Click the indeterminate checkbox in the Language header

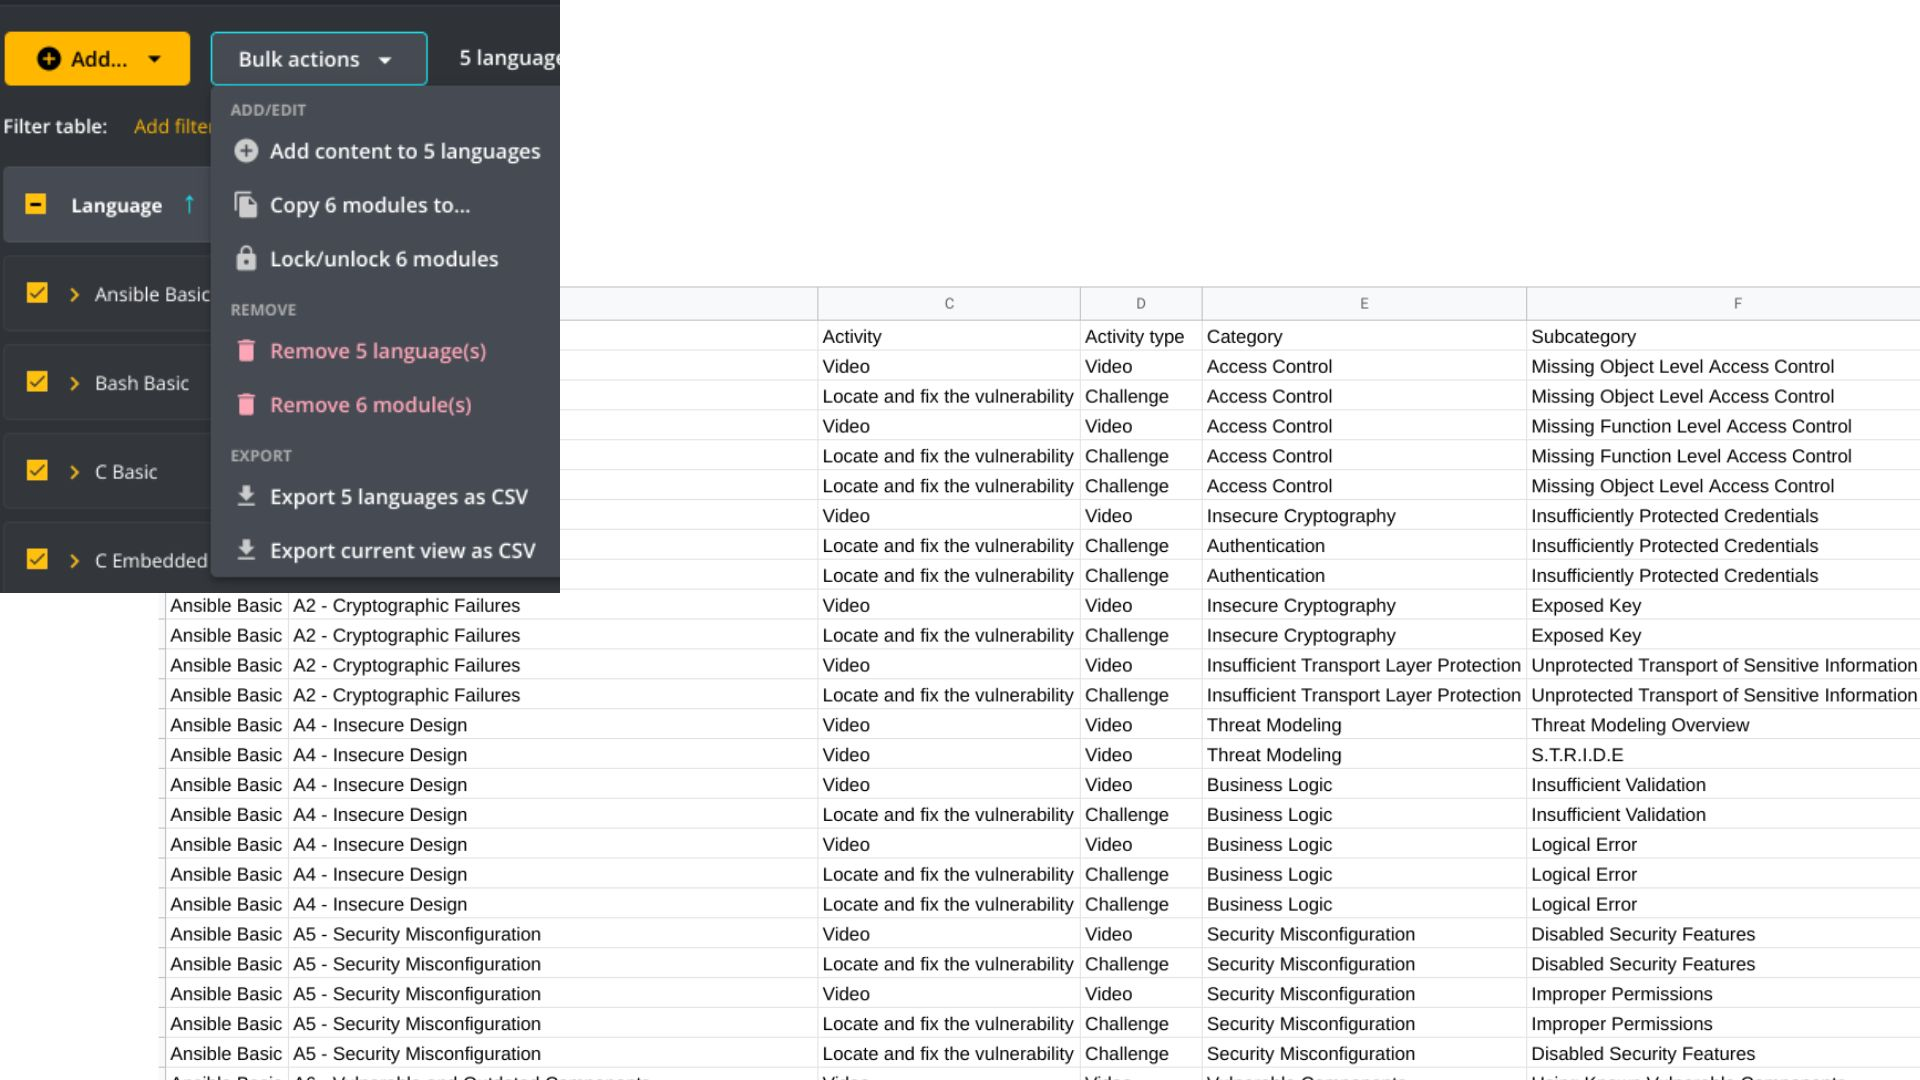click(x=35, y=204)
